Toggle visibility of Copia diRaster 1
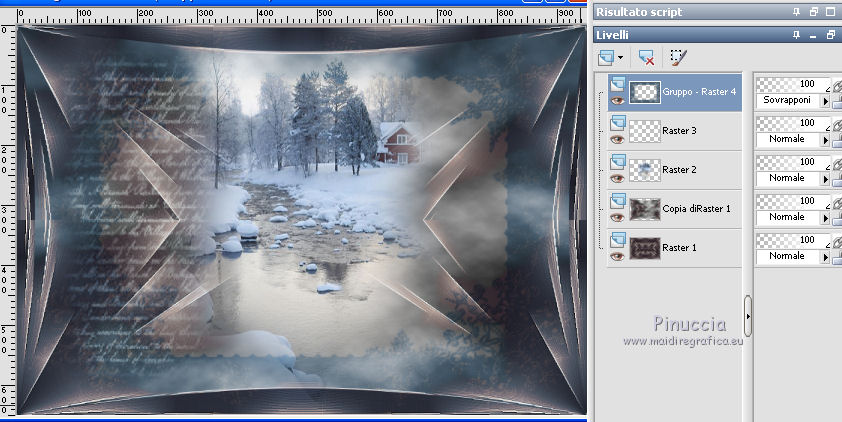This screenshot has height=422, width=842. pos(618,217)
